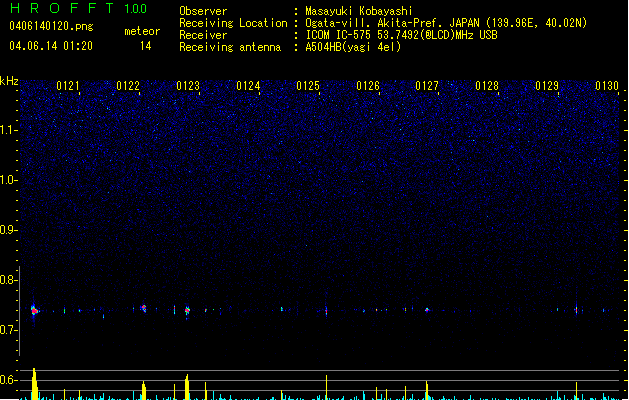
Task: Click the 0125 time marker
Action: tap(308, 86)
